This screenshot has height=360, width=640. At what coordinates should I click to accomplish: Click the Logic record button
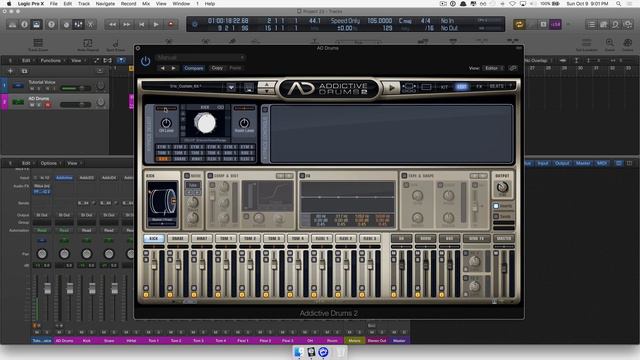[x=171, y=24]
